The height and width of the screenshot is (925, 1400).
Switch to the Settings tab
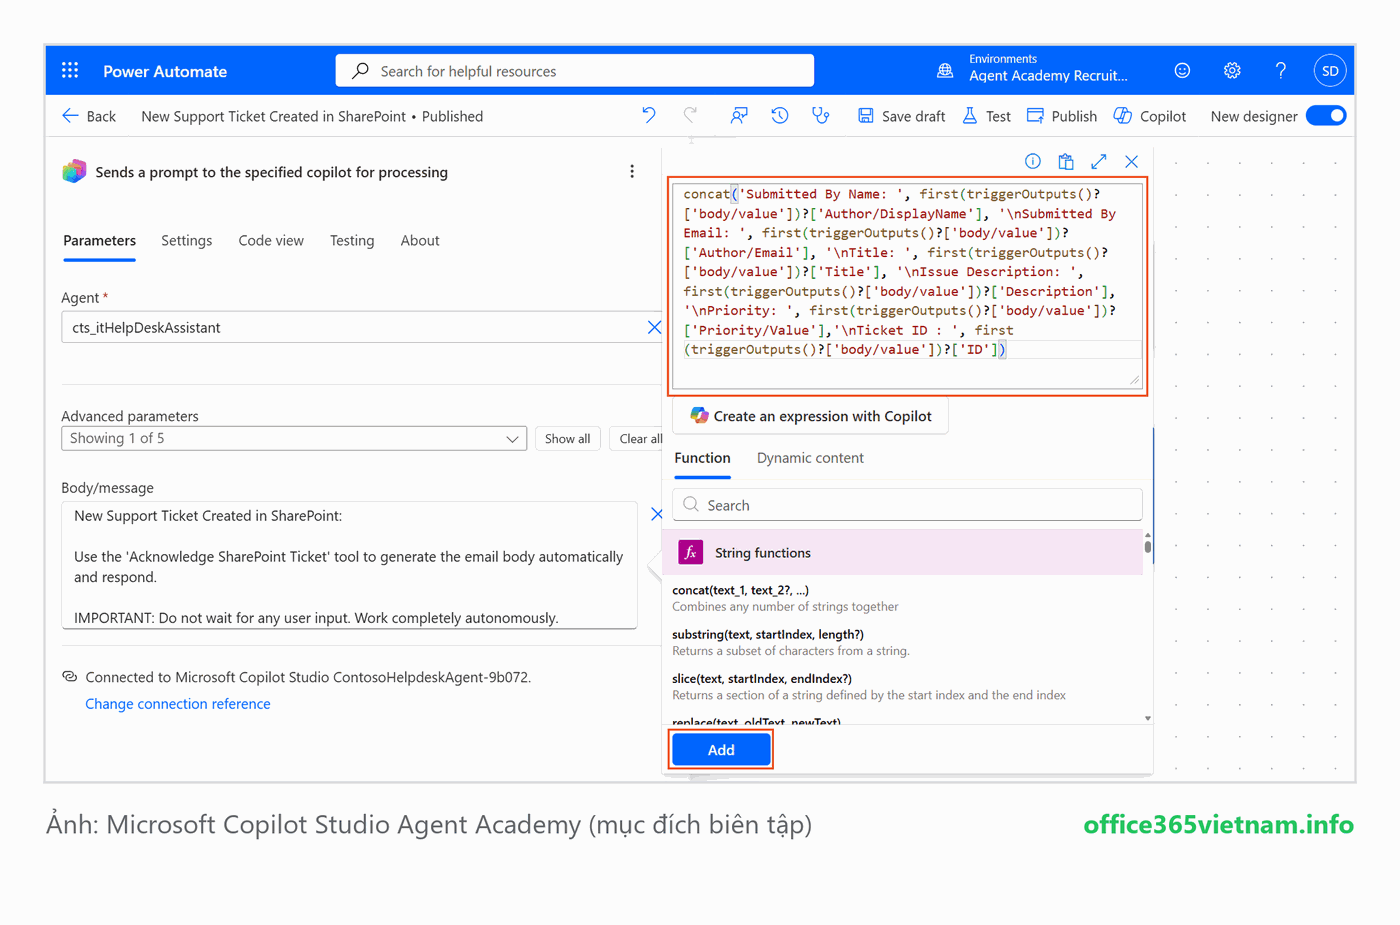pos(187,240)
